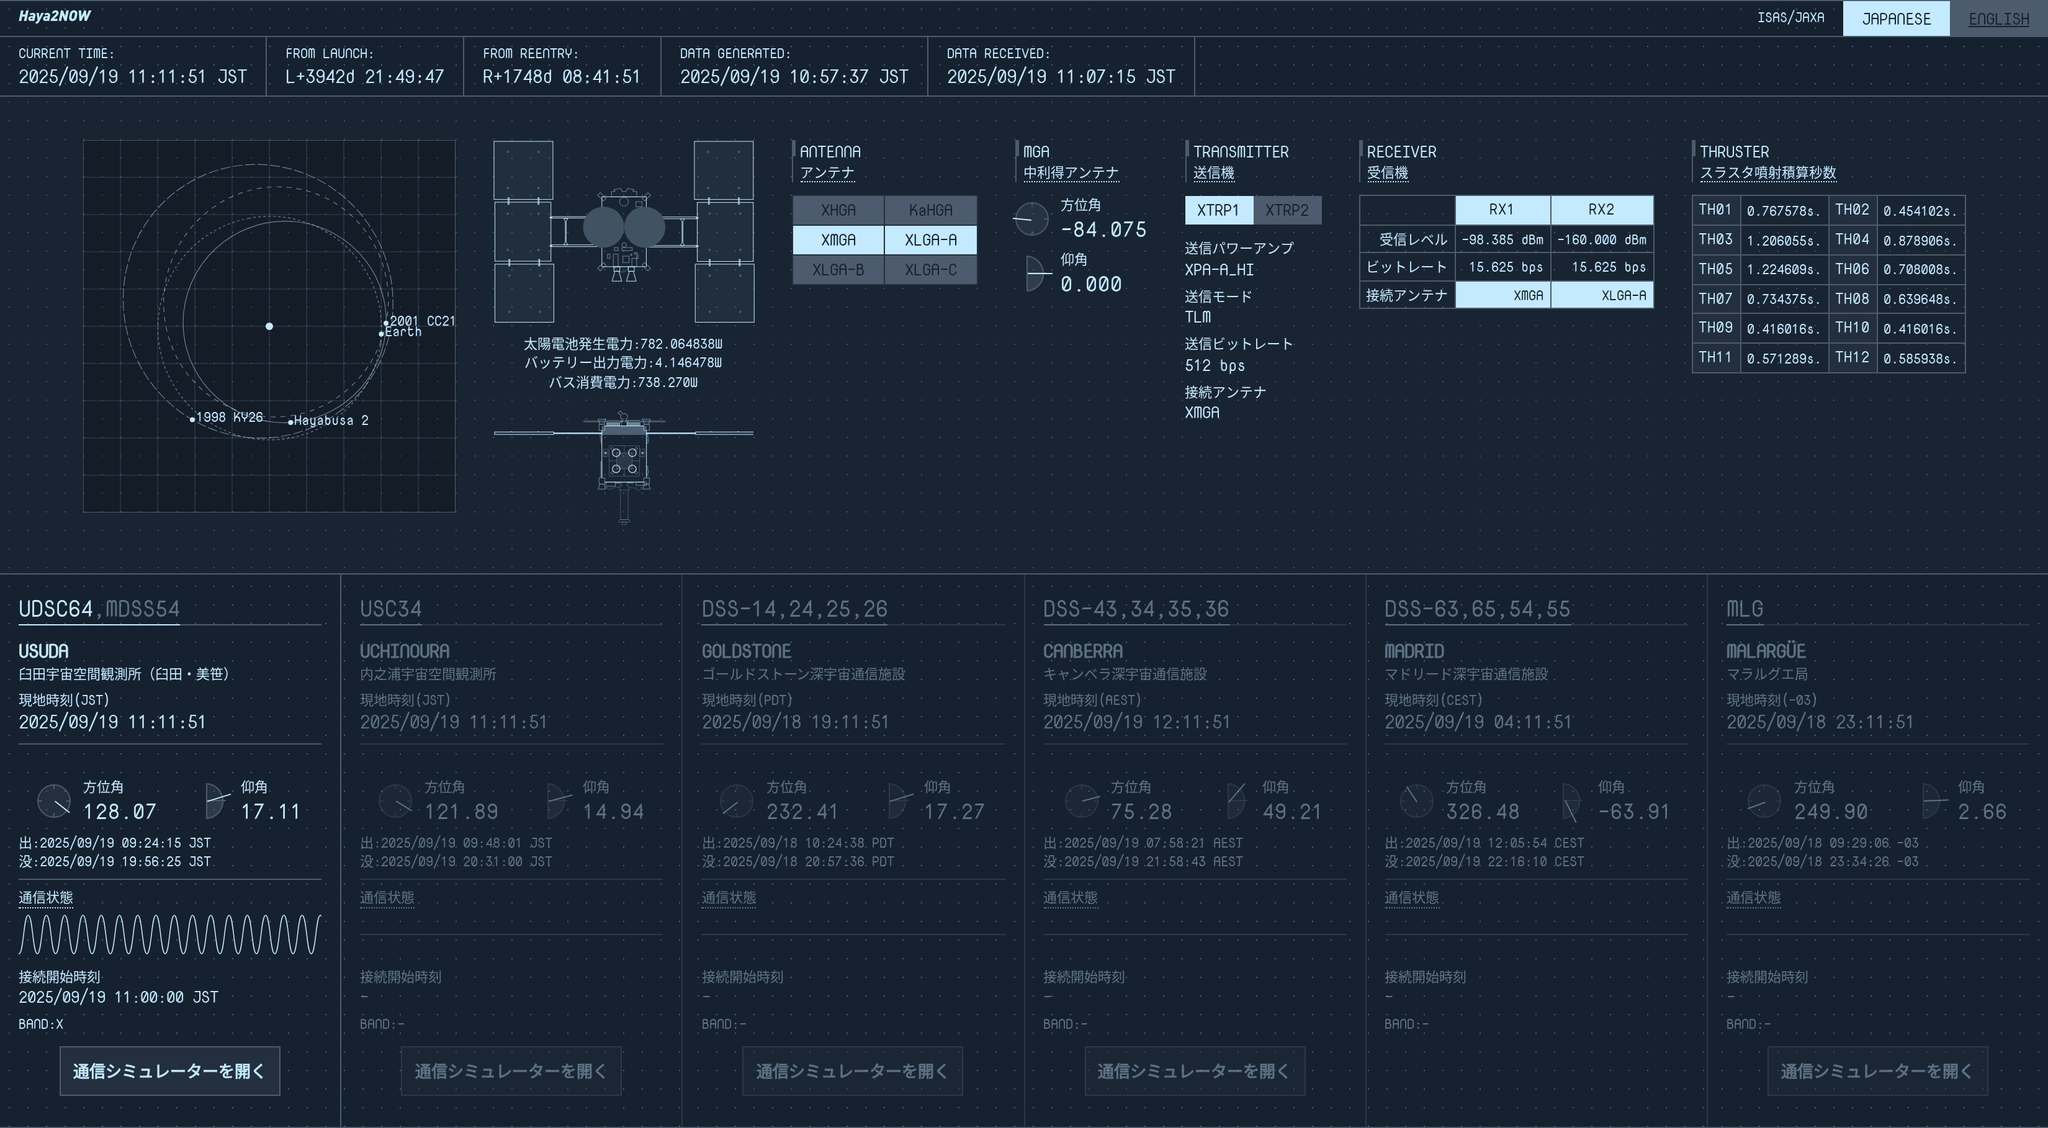Open the Malargüe communication simulator button

pos(1876,1071)
